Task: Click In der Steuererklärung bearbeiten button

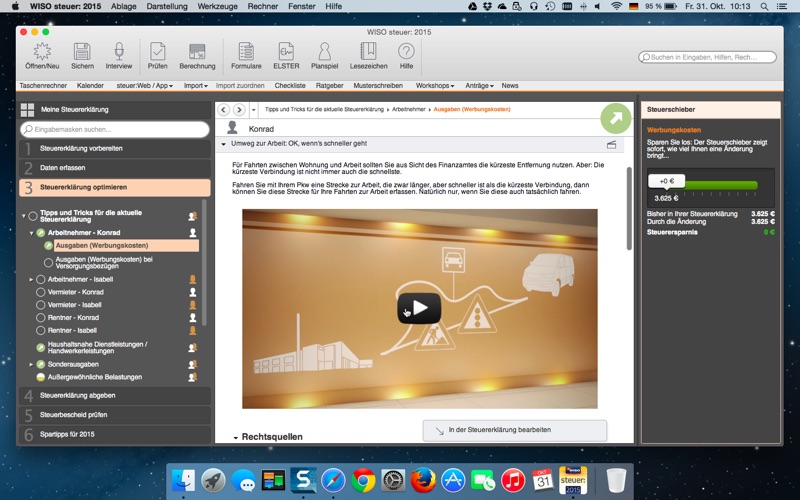Action: point(515,430)
